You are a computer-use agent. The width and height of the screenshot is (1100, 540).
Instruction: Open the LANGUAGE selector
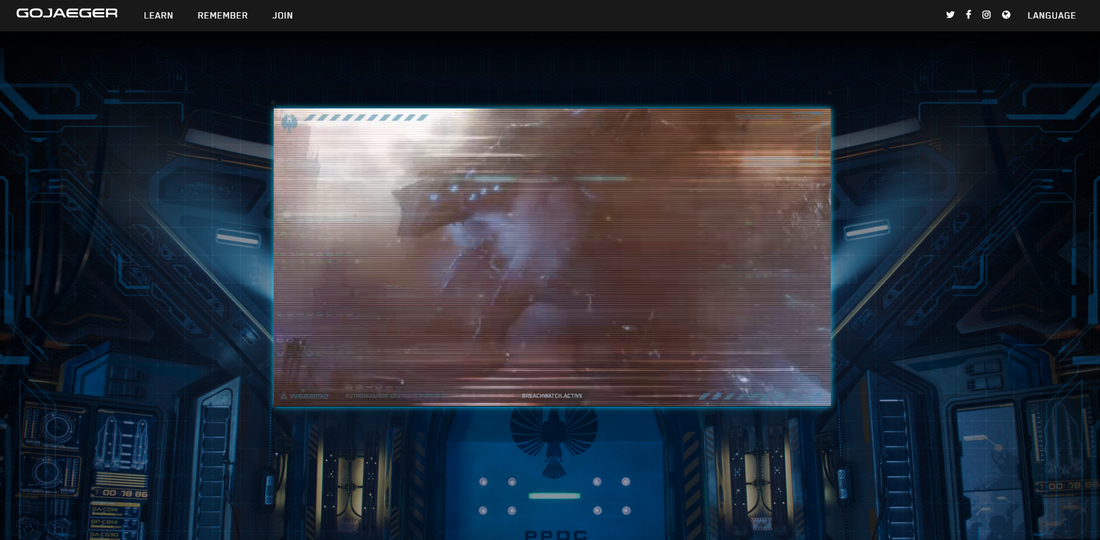click(1051, 15)
